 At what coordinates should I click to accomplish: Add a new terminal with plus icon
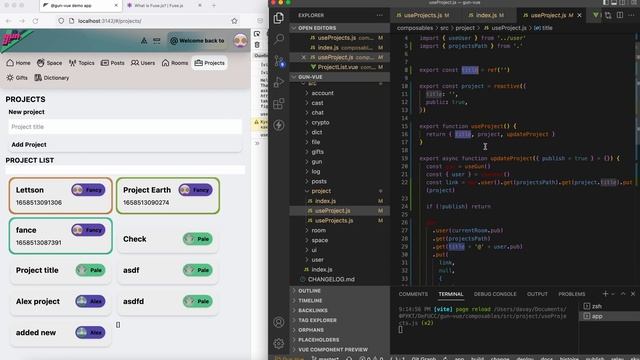pos(605,293)
